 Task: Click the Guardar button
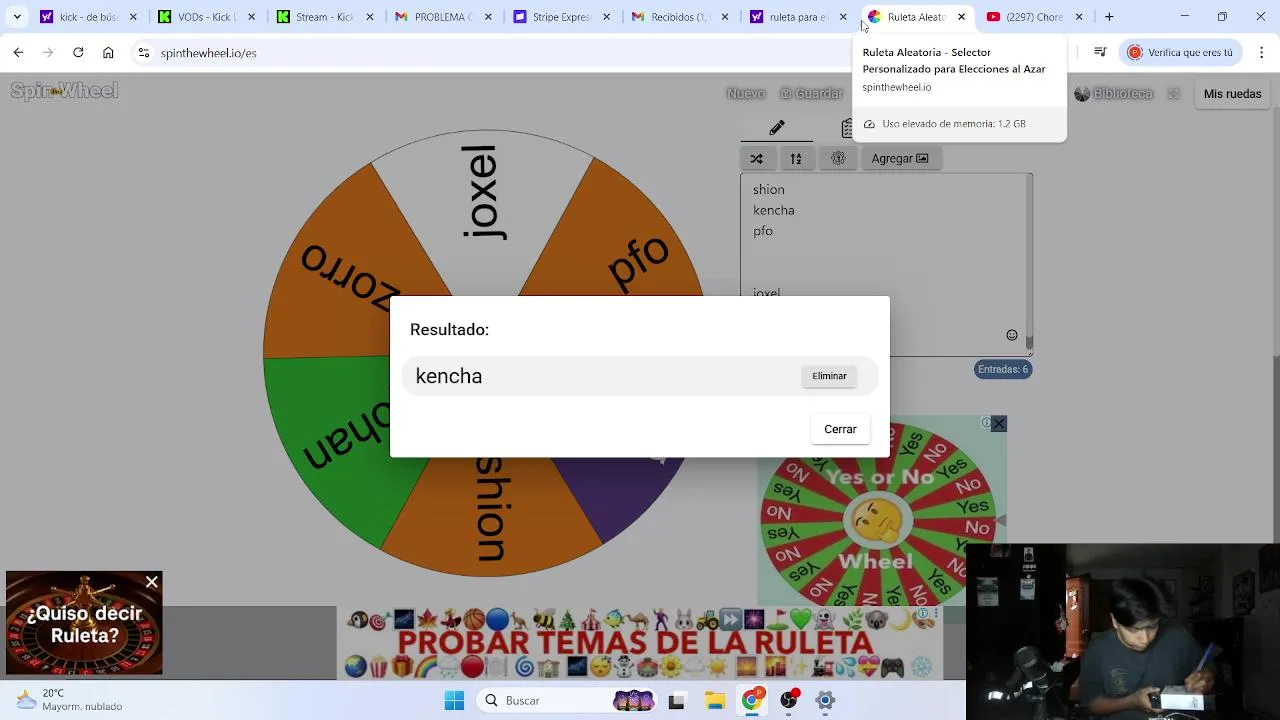click(811, 93)
